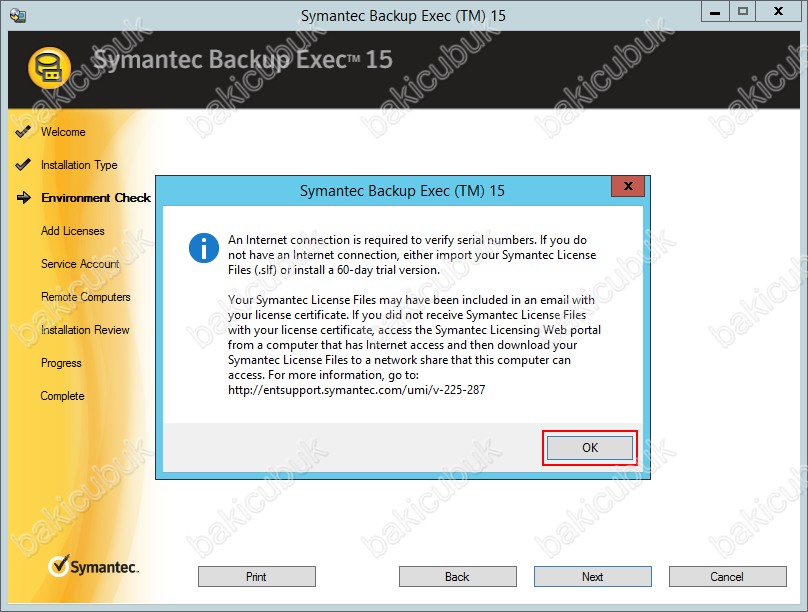Click the dialog title Symantec Backup Exec (TM) 15

click(x=402, y=191)
